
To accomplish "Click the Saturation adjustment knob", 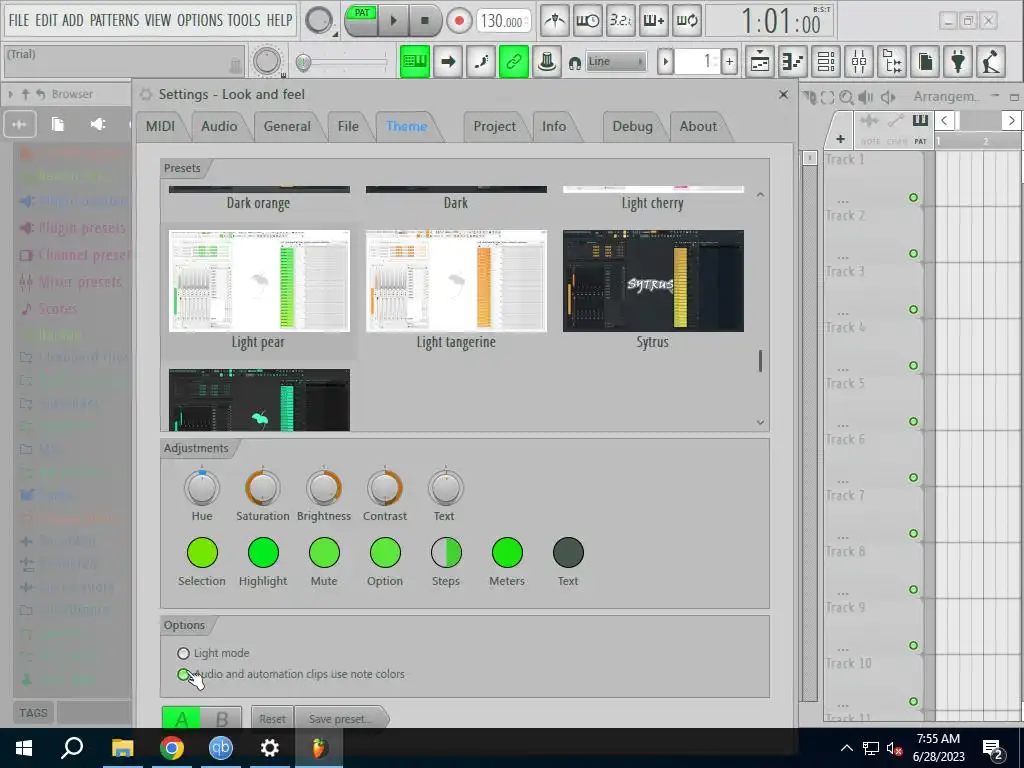I will [x=263, y=488].
